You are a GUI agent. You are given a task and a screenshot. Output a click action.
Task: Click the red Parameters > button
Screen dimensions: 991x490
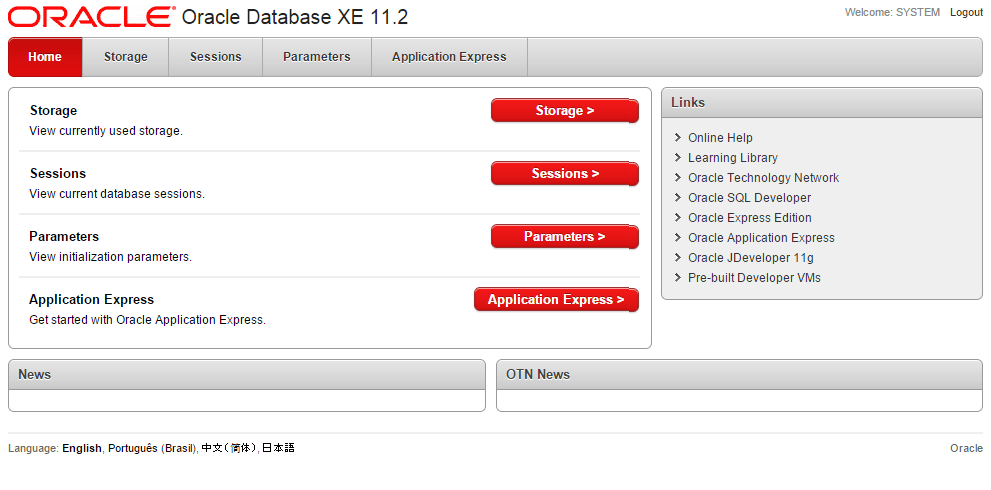click(565, 236)
